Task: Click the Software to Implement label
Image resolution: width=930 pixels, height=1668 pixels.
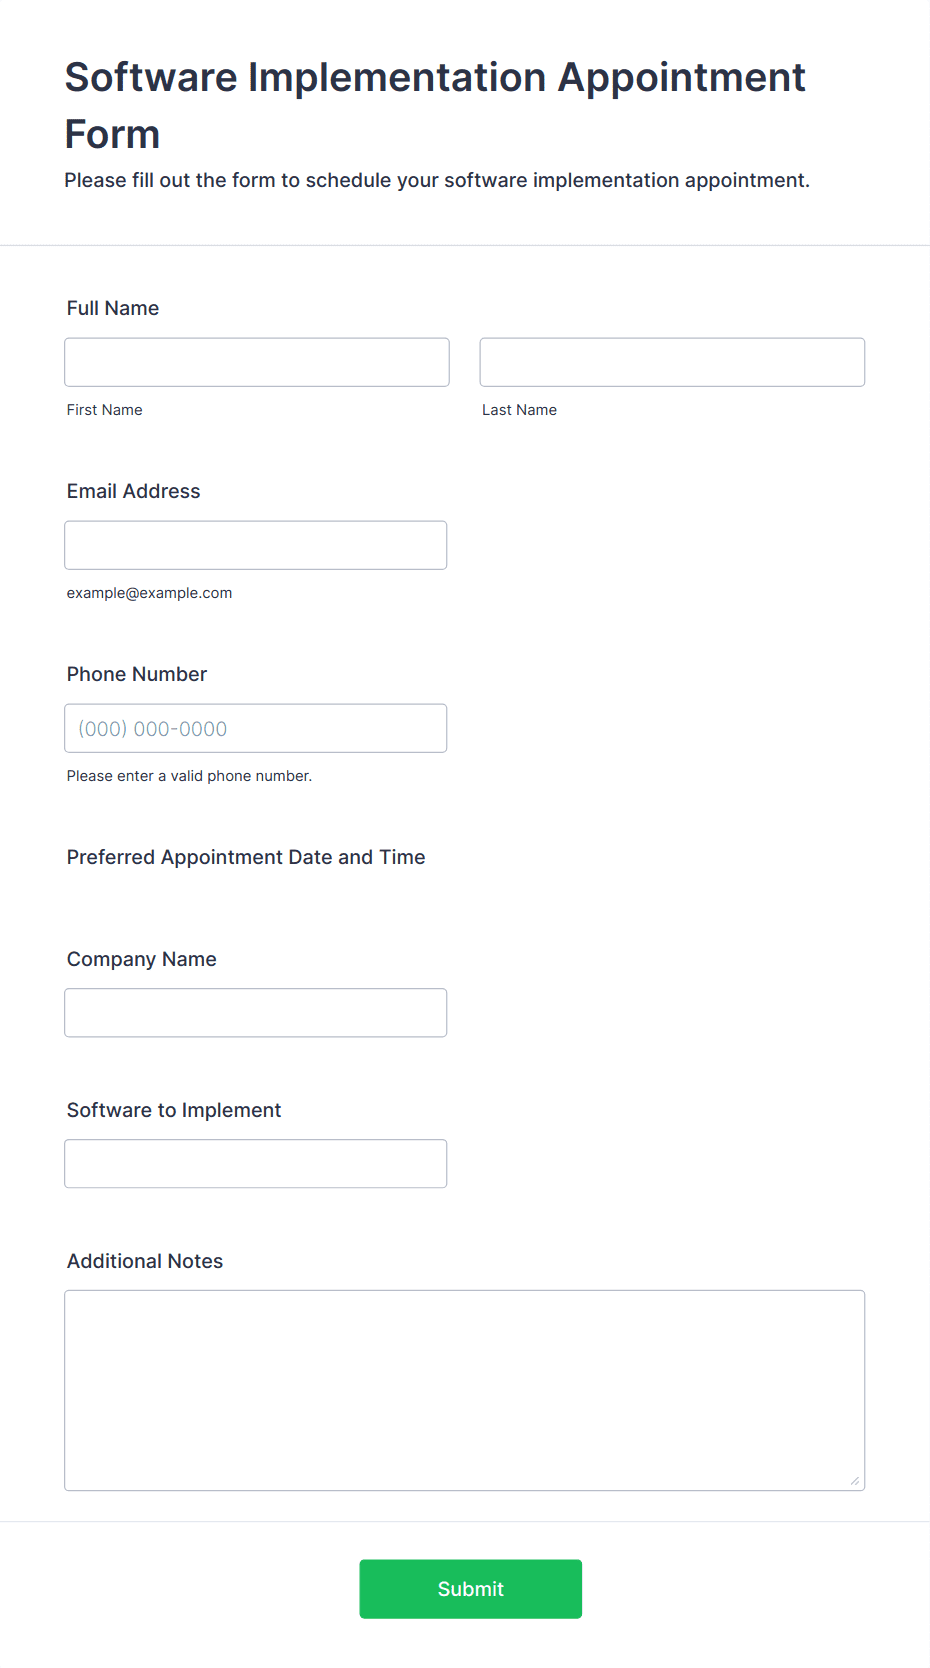Action: [x=174, y=1110]
